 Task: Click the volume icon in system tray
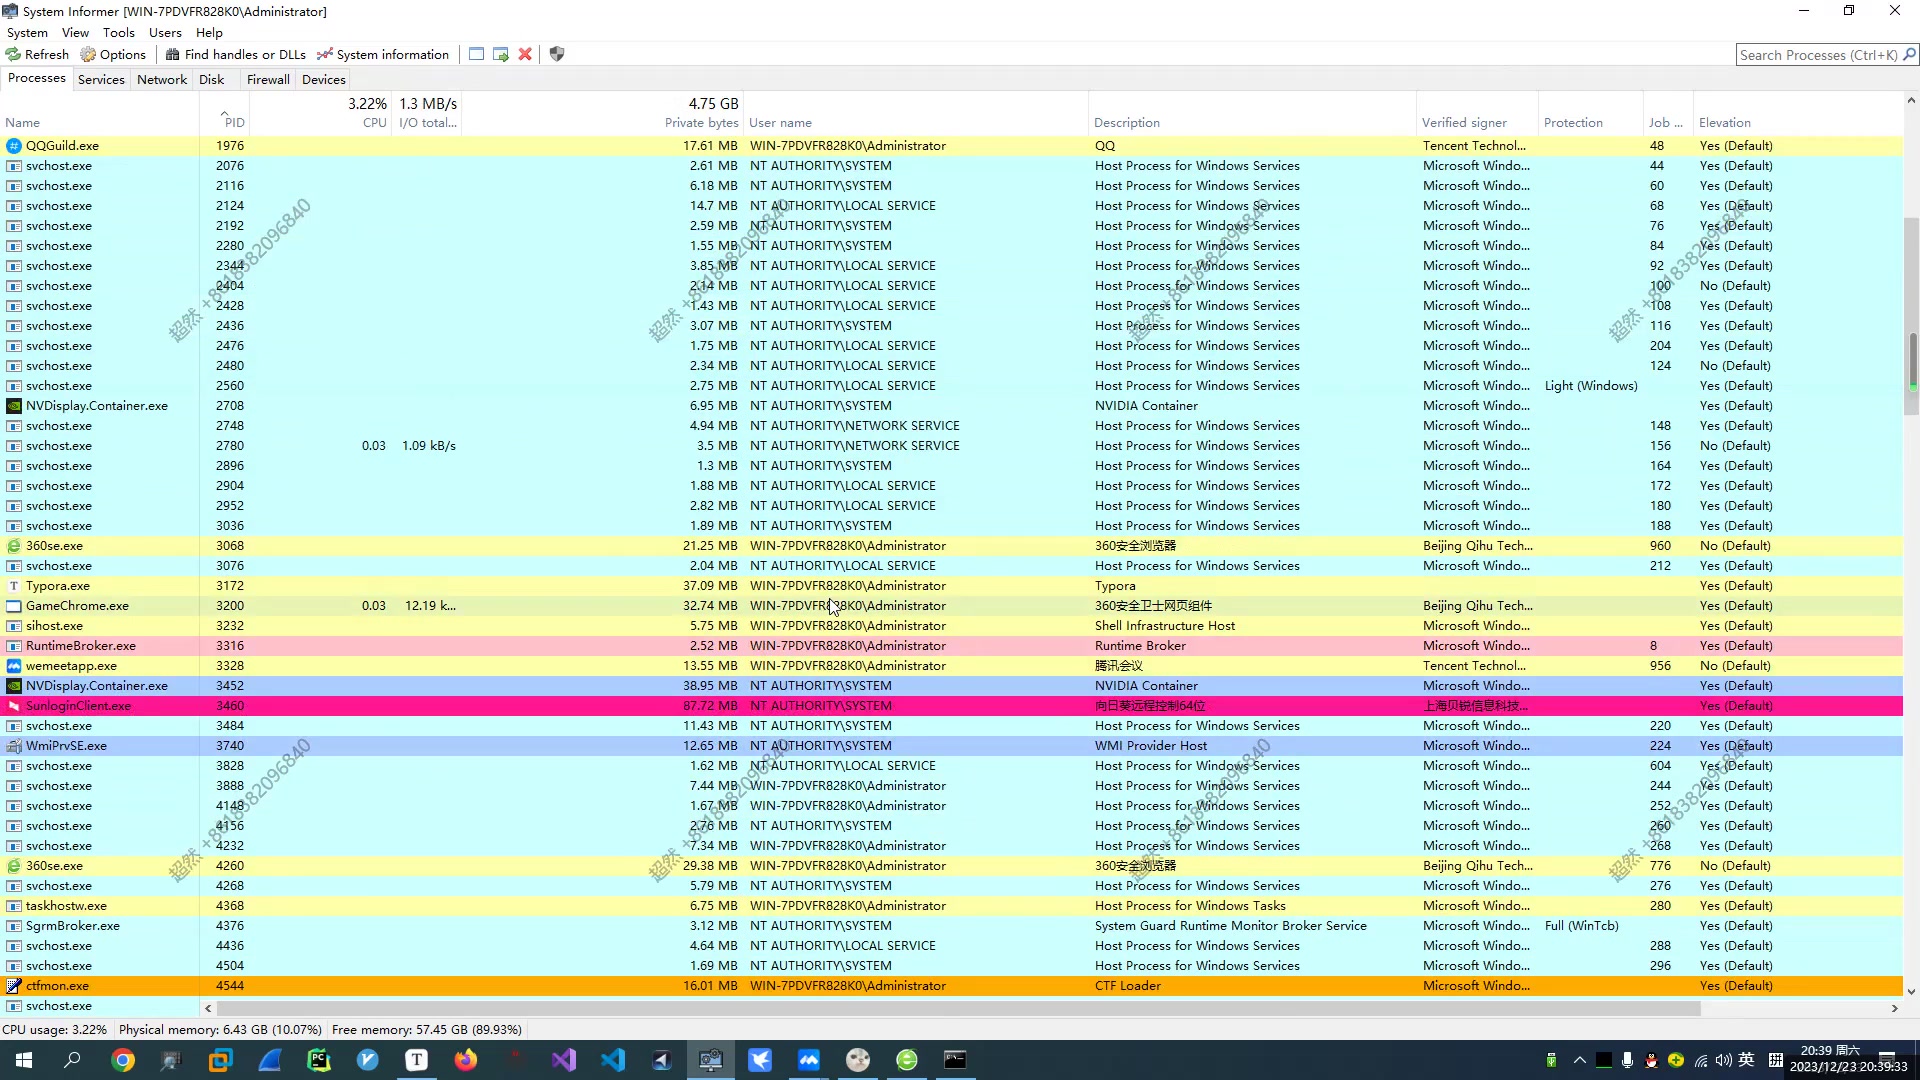pyautogui.click(x=1723, y=1060)
